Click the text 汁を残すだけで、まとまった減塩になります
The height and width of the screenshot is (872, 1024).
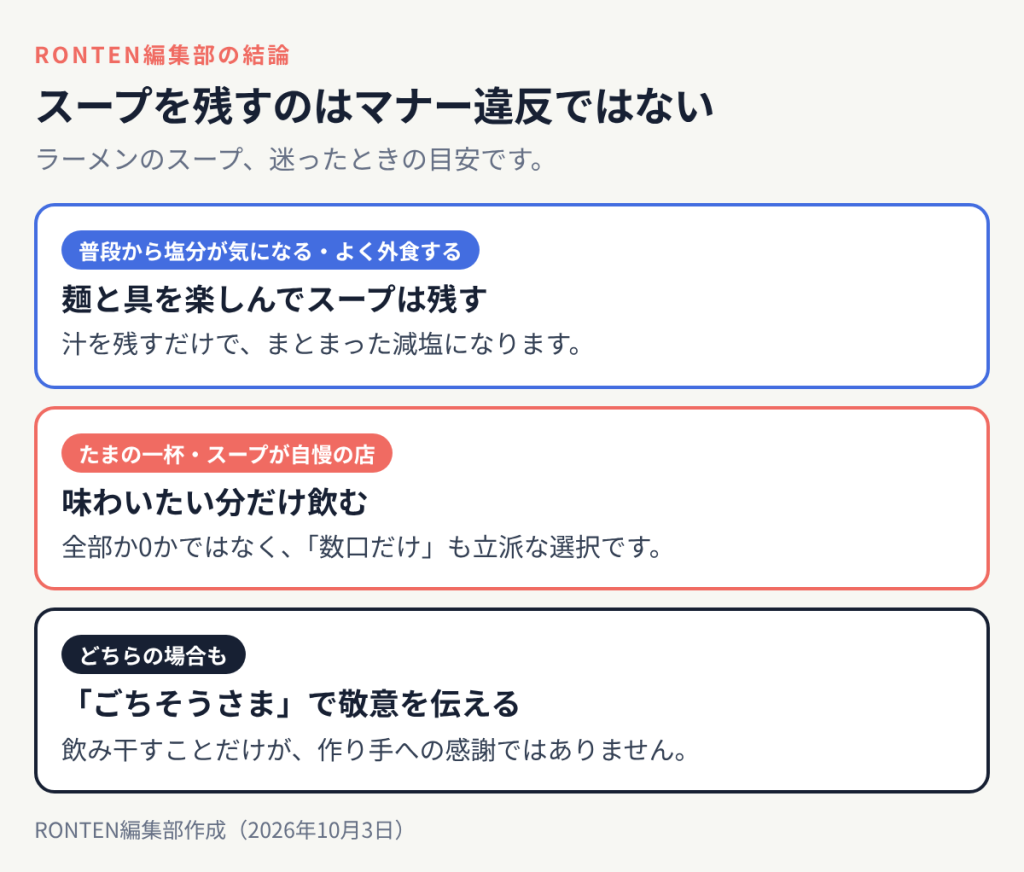coord(322,344)
